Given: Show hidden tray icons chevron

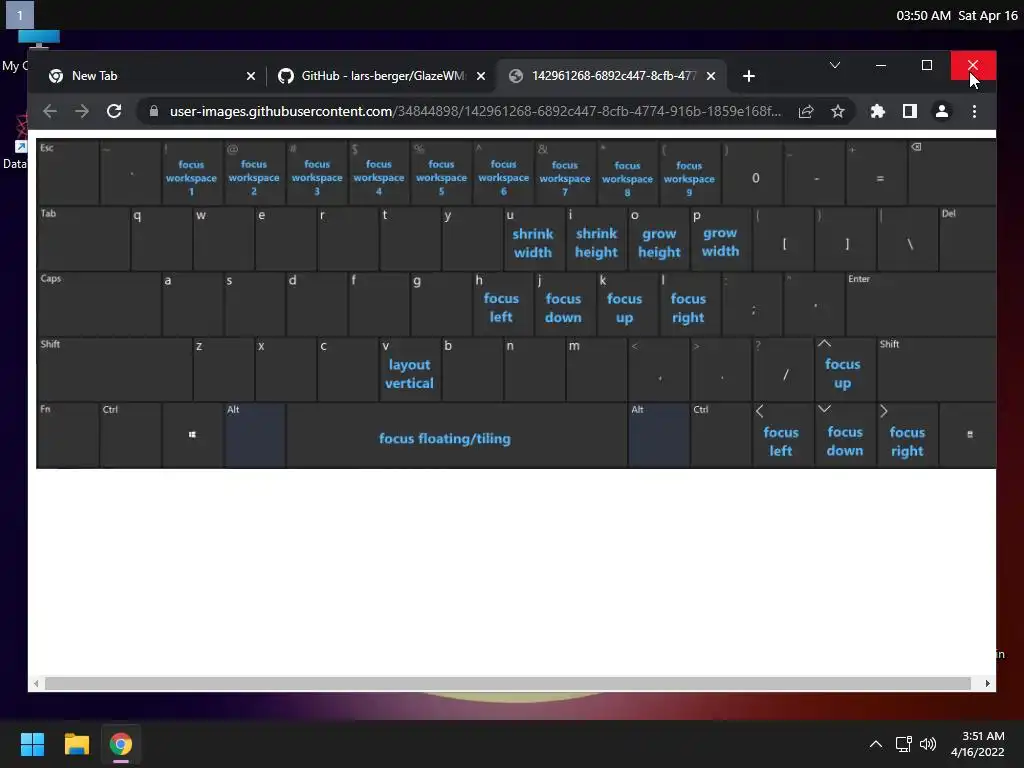Looking at the screenshot, I should tap(876, 744).
